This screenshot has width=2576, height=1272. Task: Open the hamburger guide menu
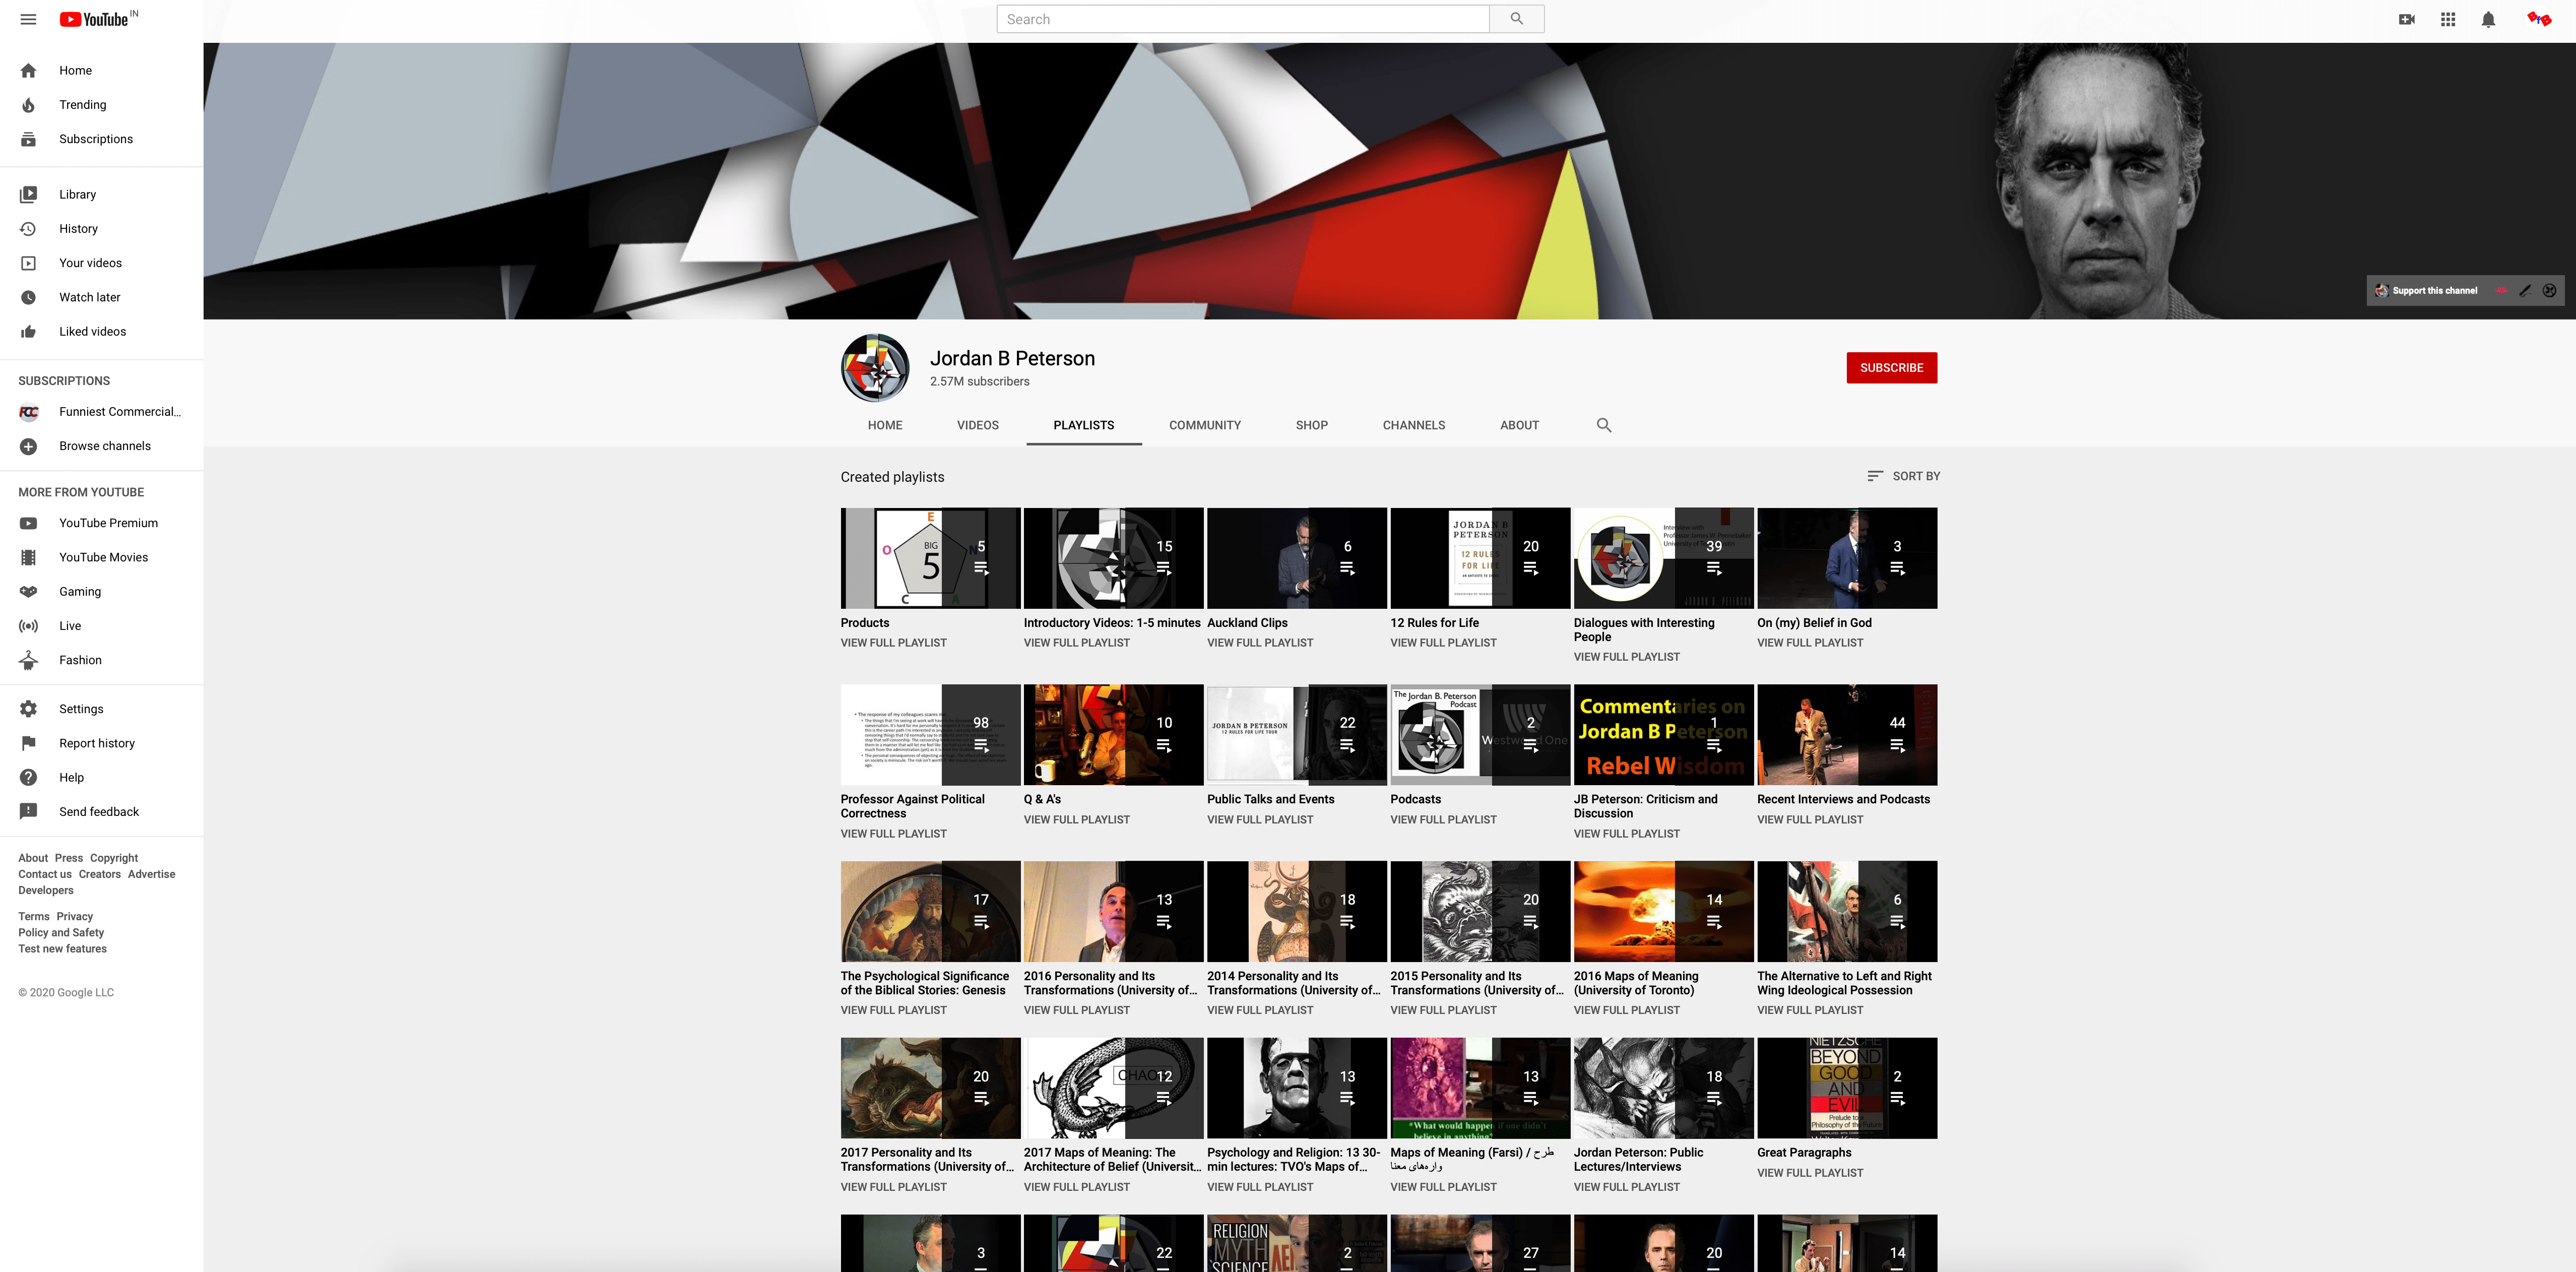(x=28, y=19)
